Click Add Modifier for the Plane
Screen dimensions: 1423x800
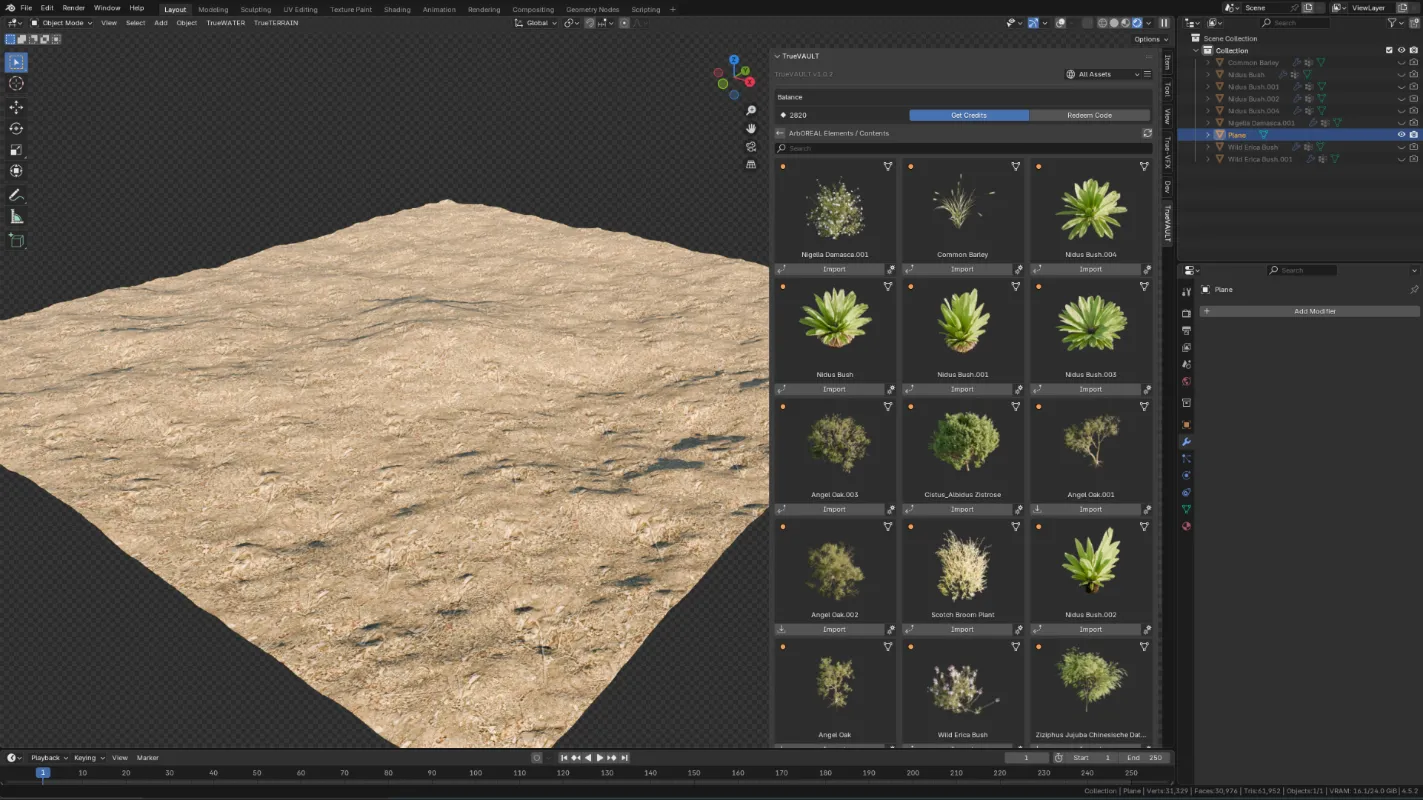coord(1314,311)
